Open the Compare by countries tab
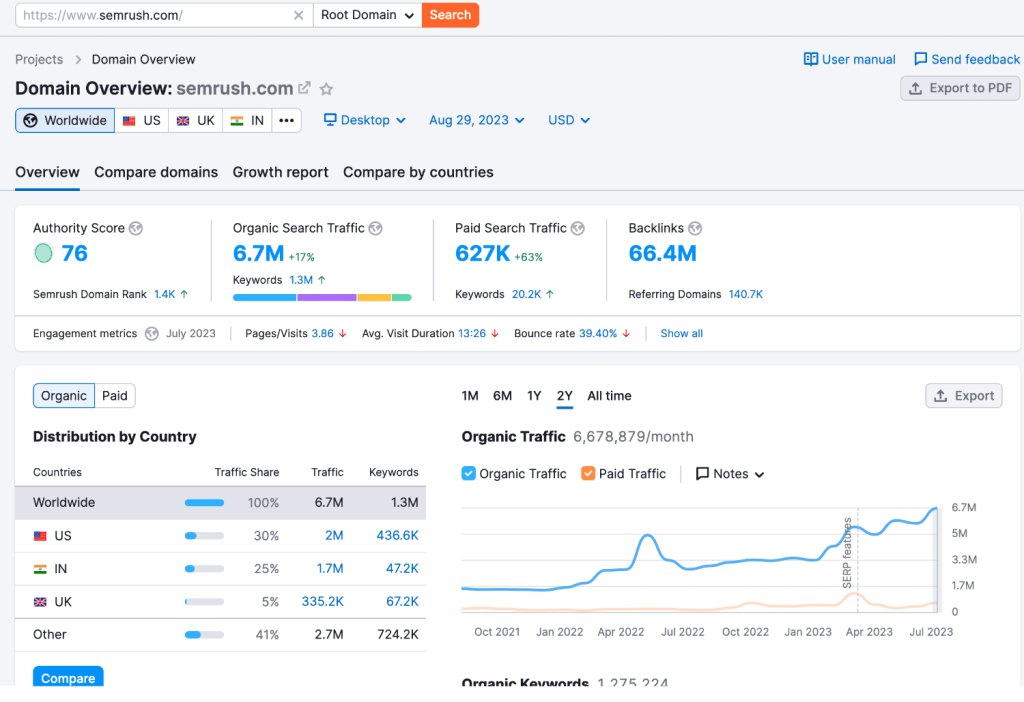 (x=419, y=172)
